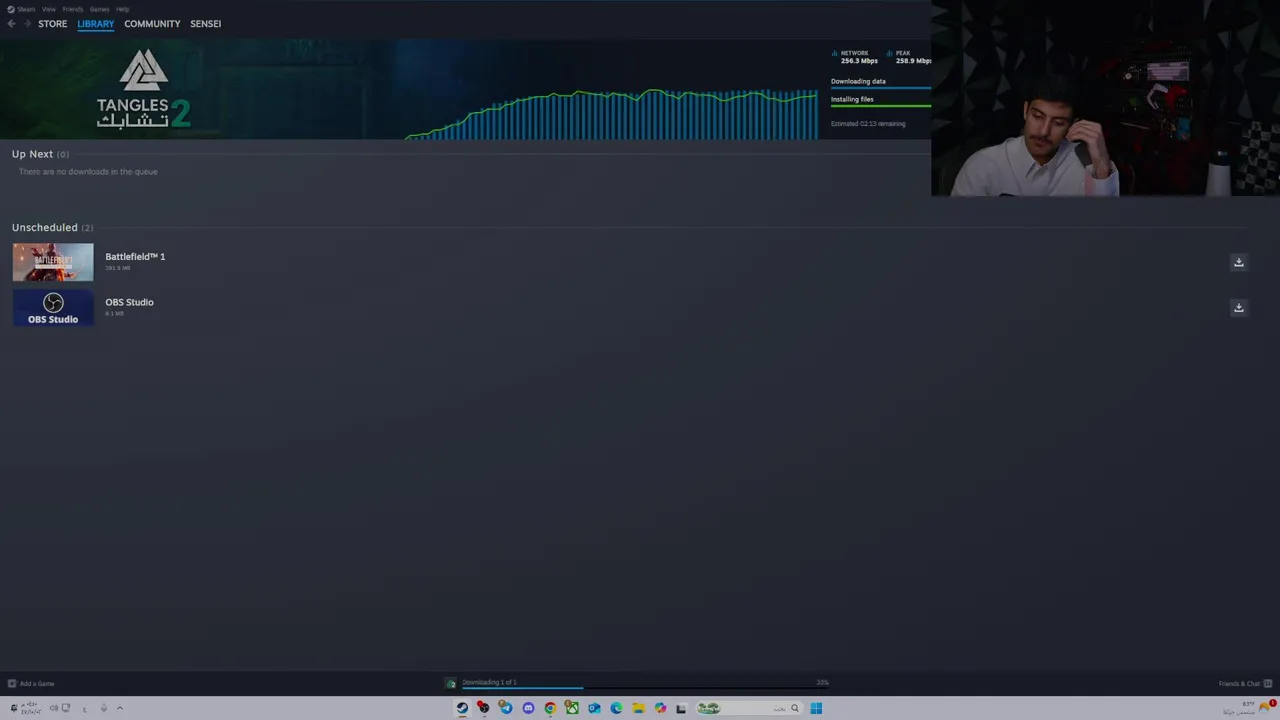
Task: Switch to the STORE tab
Action: point(52,23)
